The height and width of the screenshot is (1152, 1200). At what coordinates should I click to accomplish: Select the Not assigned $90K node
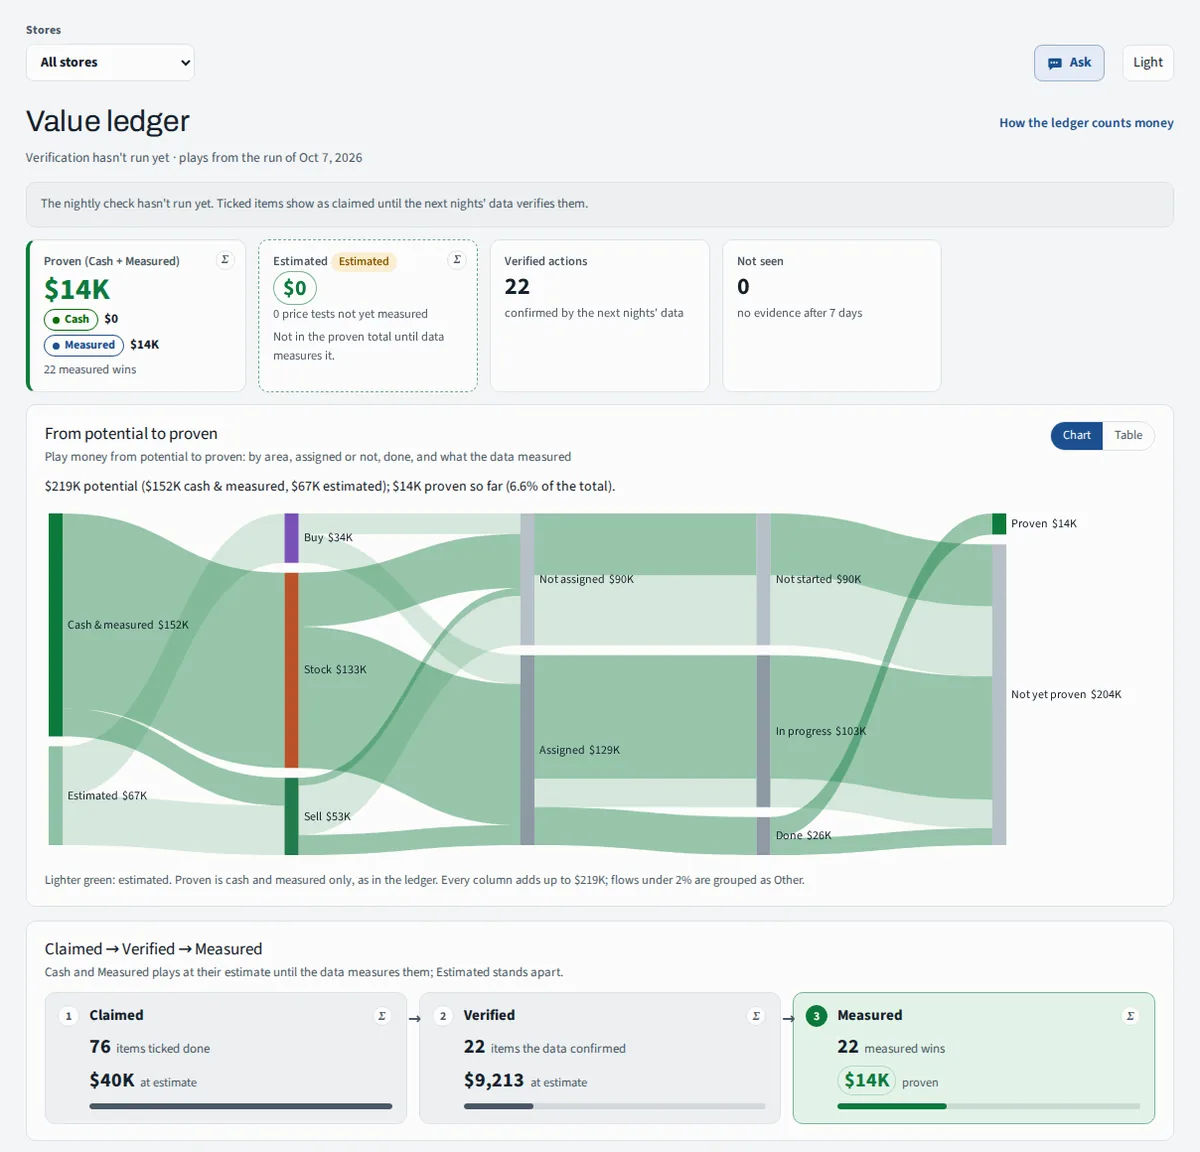[x=527, y=580]
